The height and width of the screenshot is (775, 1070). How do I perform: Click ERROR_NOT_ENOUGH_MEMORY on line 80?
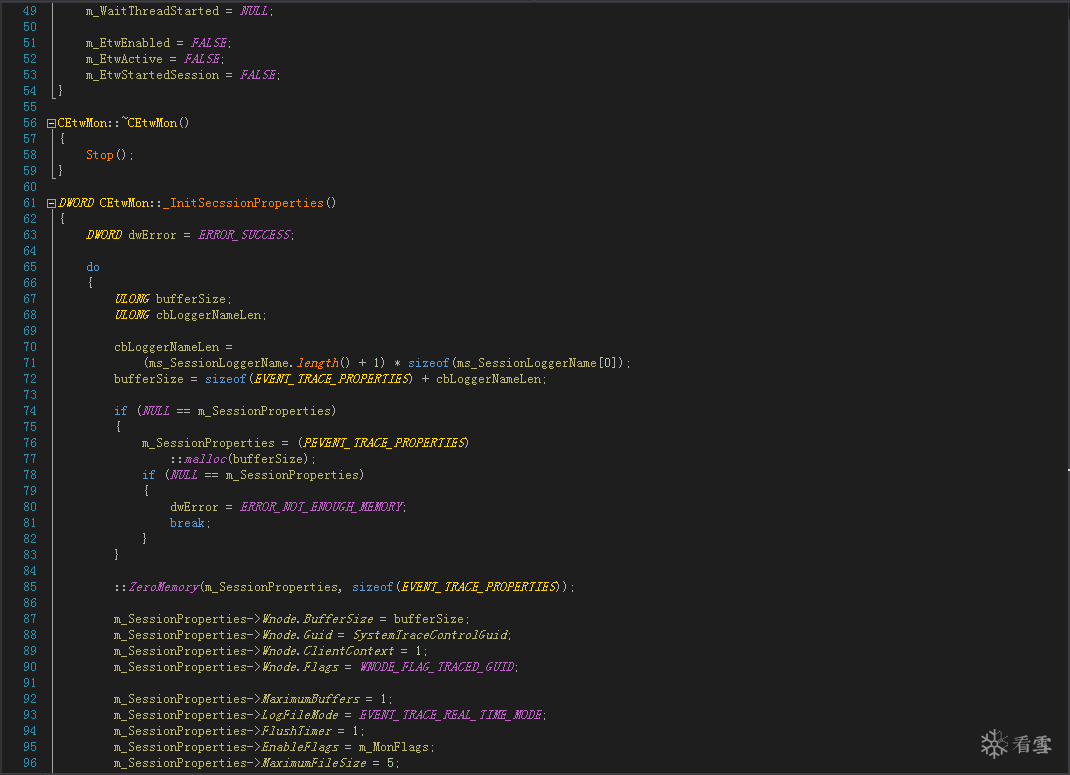pyautogui.click(x=321, y=507)
